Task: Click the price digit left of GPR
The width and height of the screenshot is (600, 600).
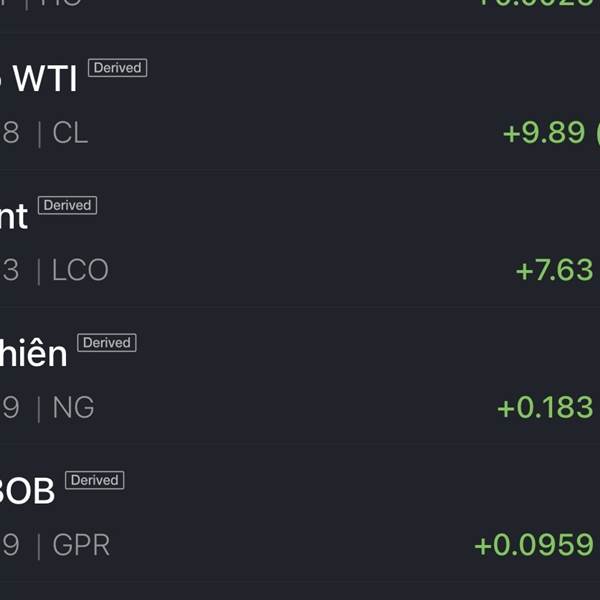Action: 10,545
